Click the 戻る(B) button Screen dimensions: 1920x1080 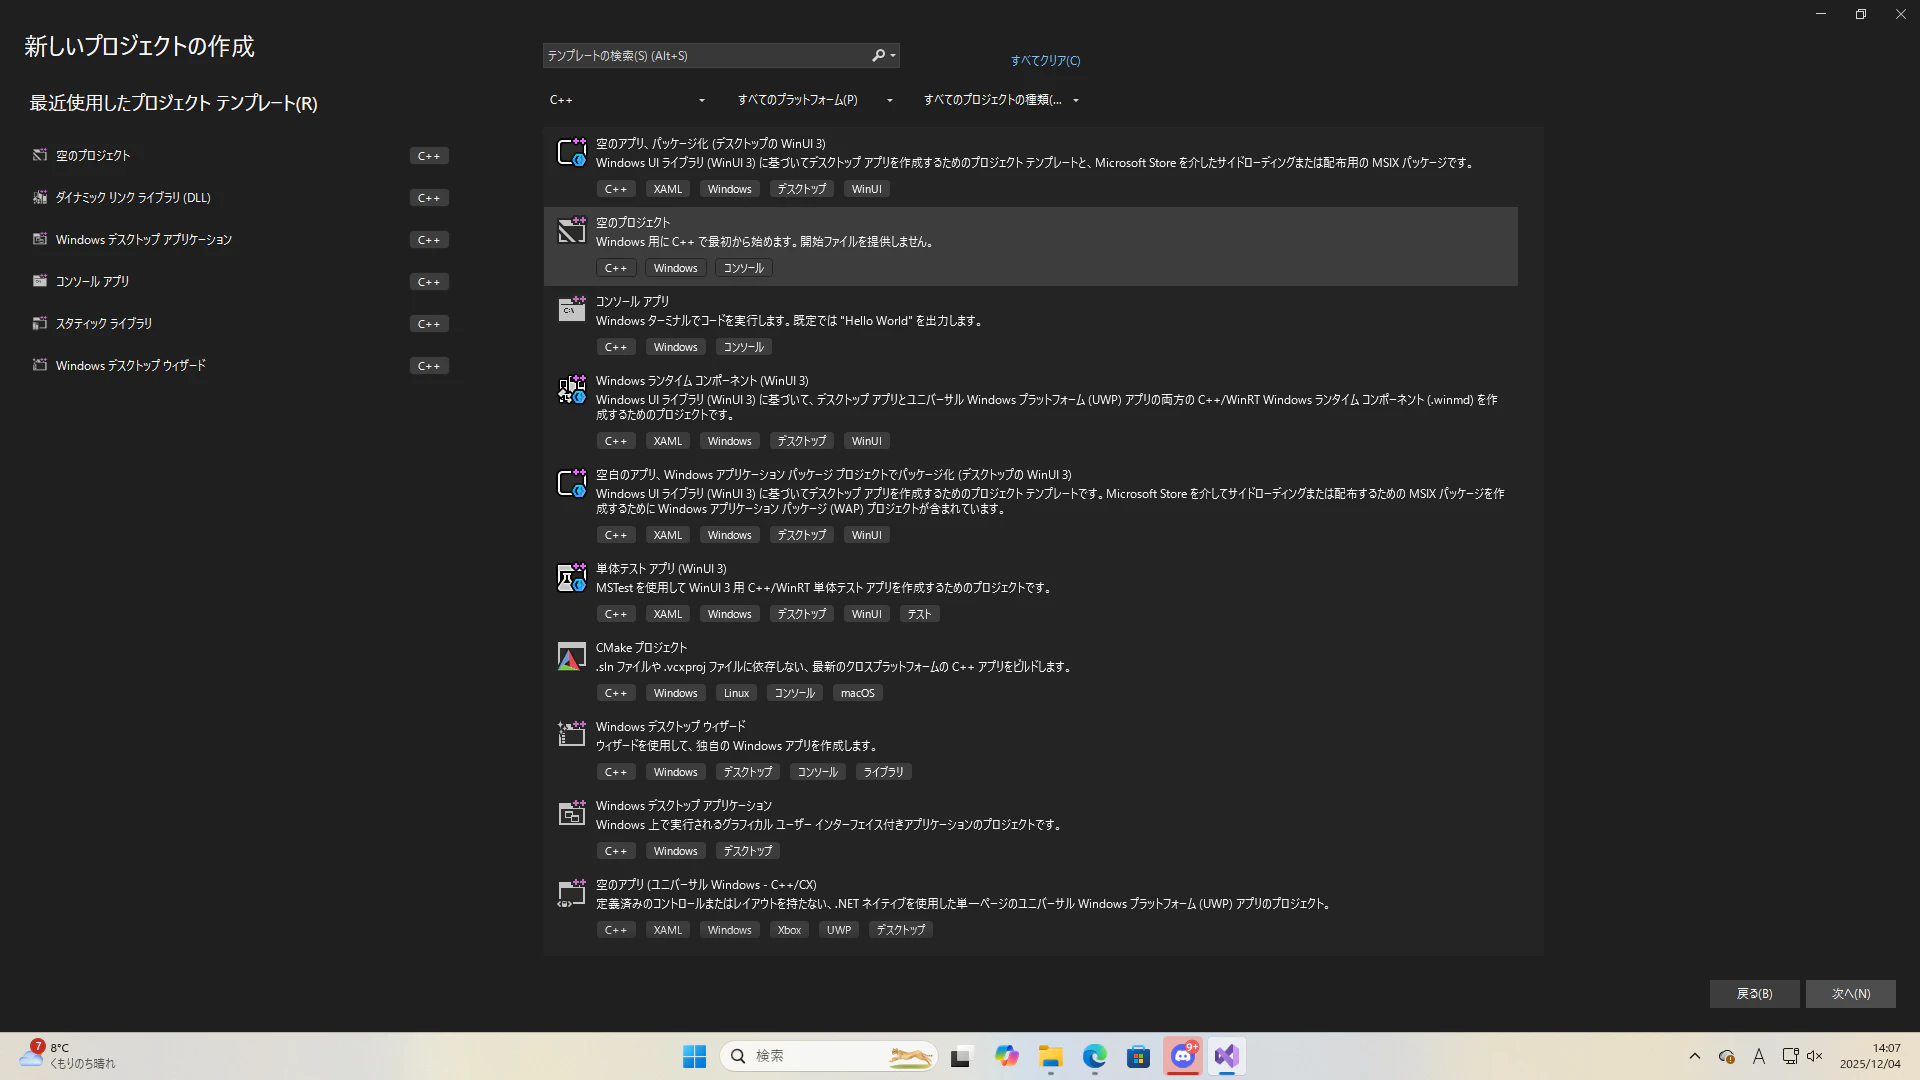point(1754,993)
